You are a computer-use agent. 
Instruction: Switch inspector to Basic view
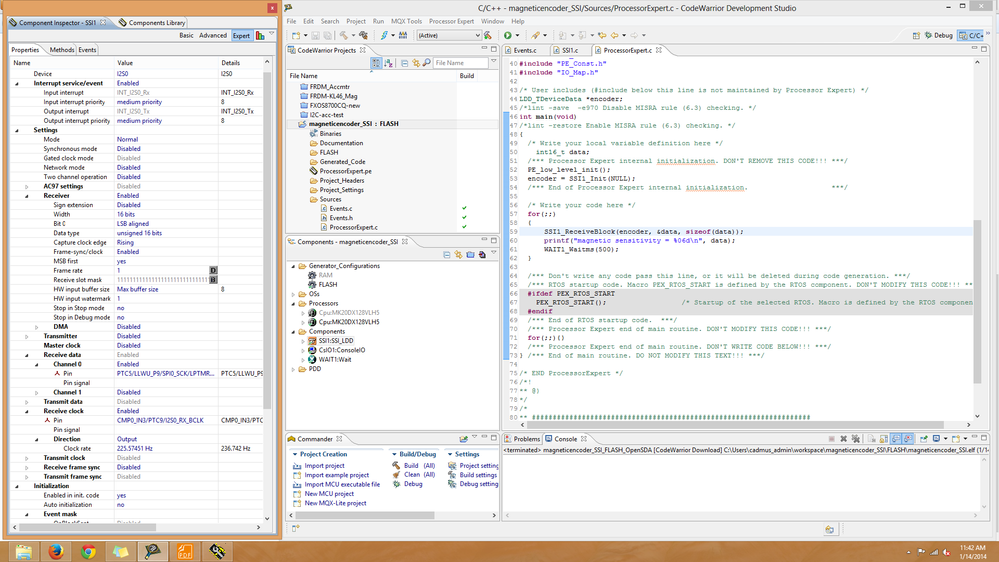186,35
